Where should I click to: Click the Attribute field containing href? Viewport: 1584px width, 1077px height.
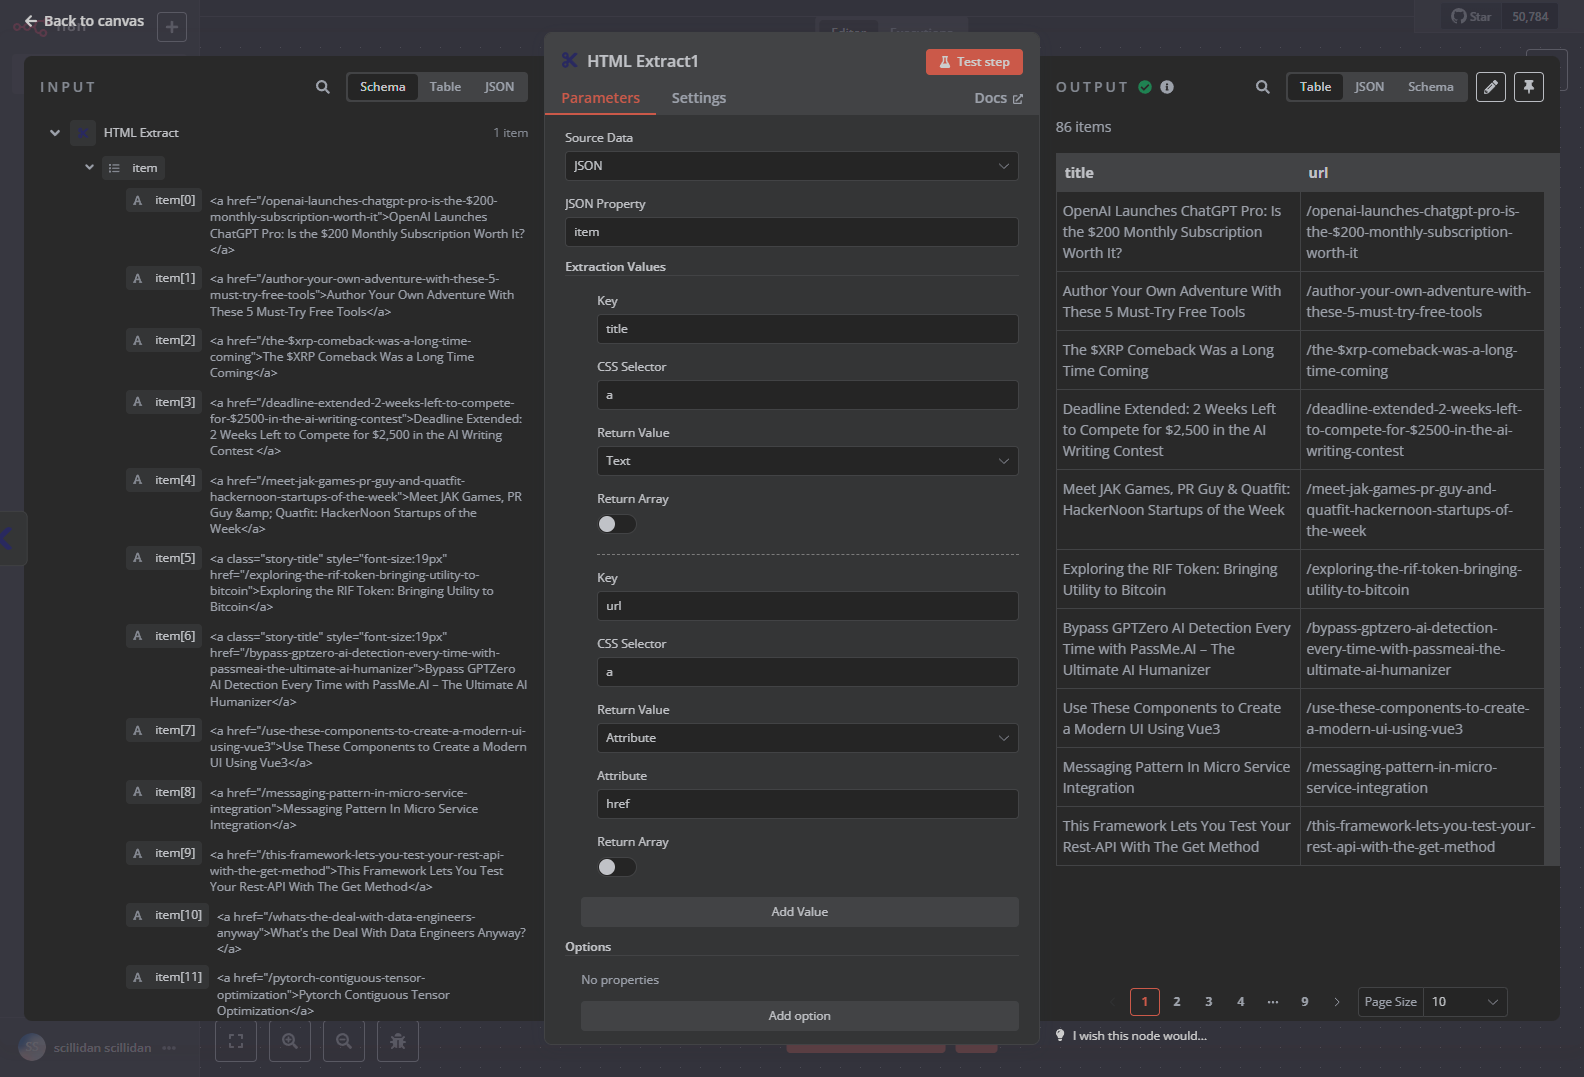[x=808, y=804]
